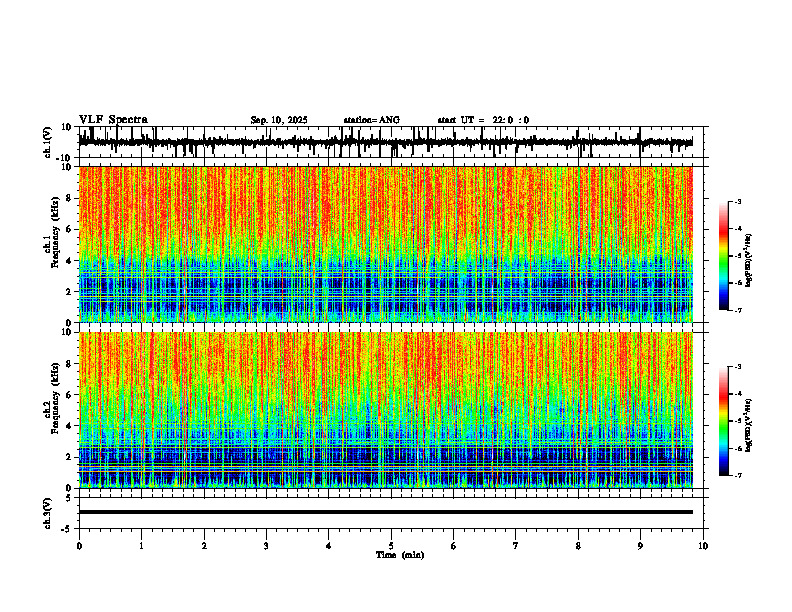
Task: Click inside the ch.2 spectrogram panel
Action: tap(385, 410)
